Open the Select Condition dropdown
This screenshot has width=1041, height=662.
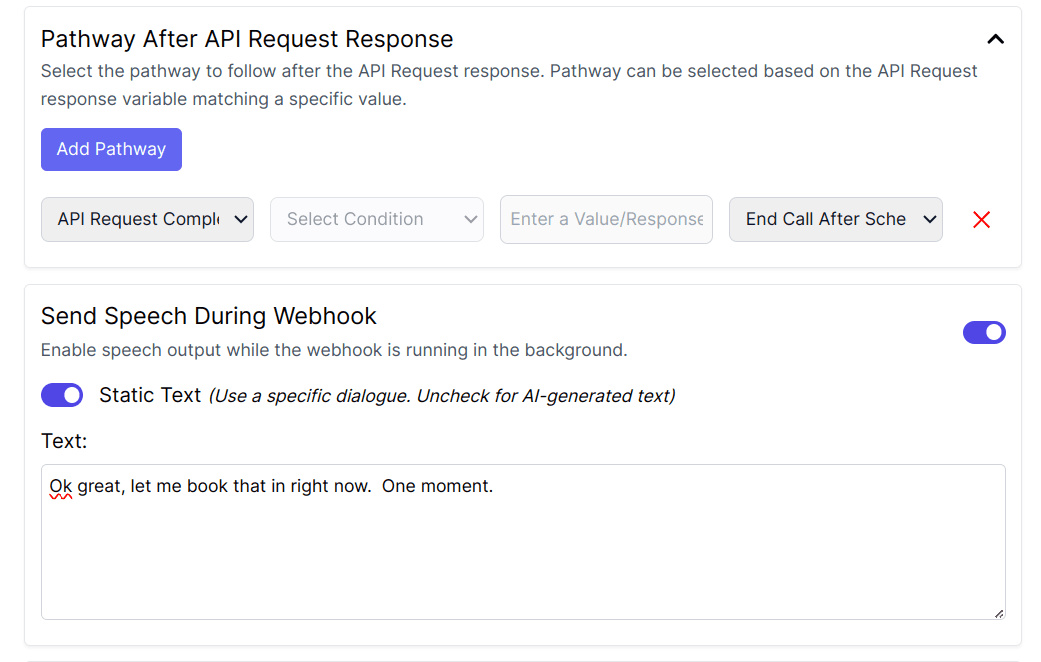point(376,219)
